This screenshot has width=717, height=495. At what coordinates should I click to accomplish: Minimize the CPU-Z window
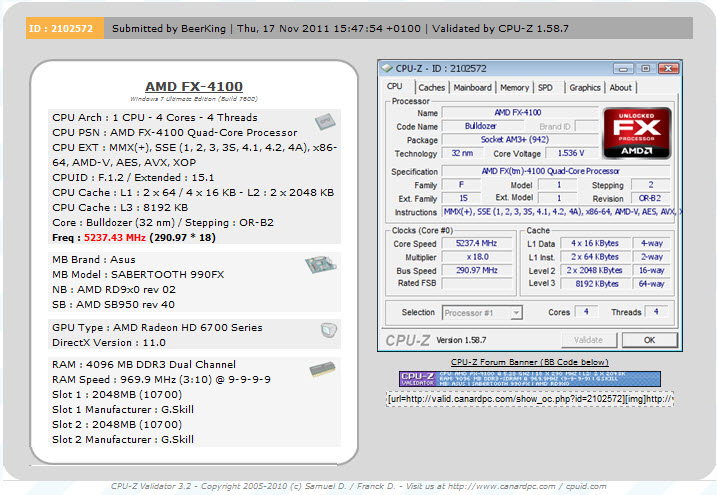pyautogui.click(x=623, y=69)
